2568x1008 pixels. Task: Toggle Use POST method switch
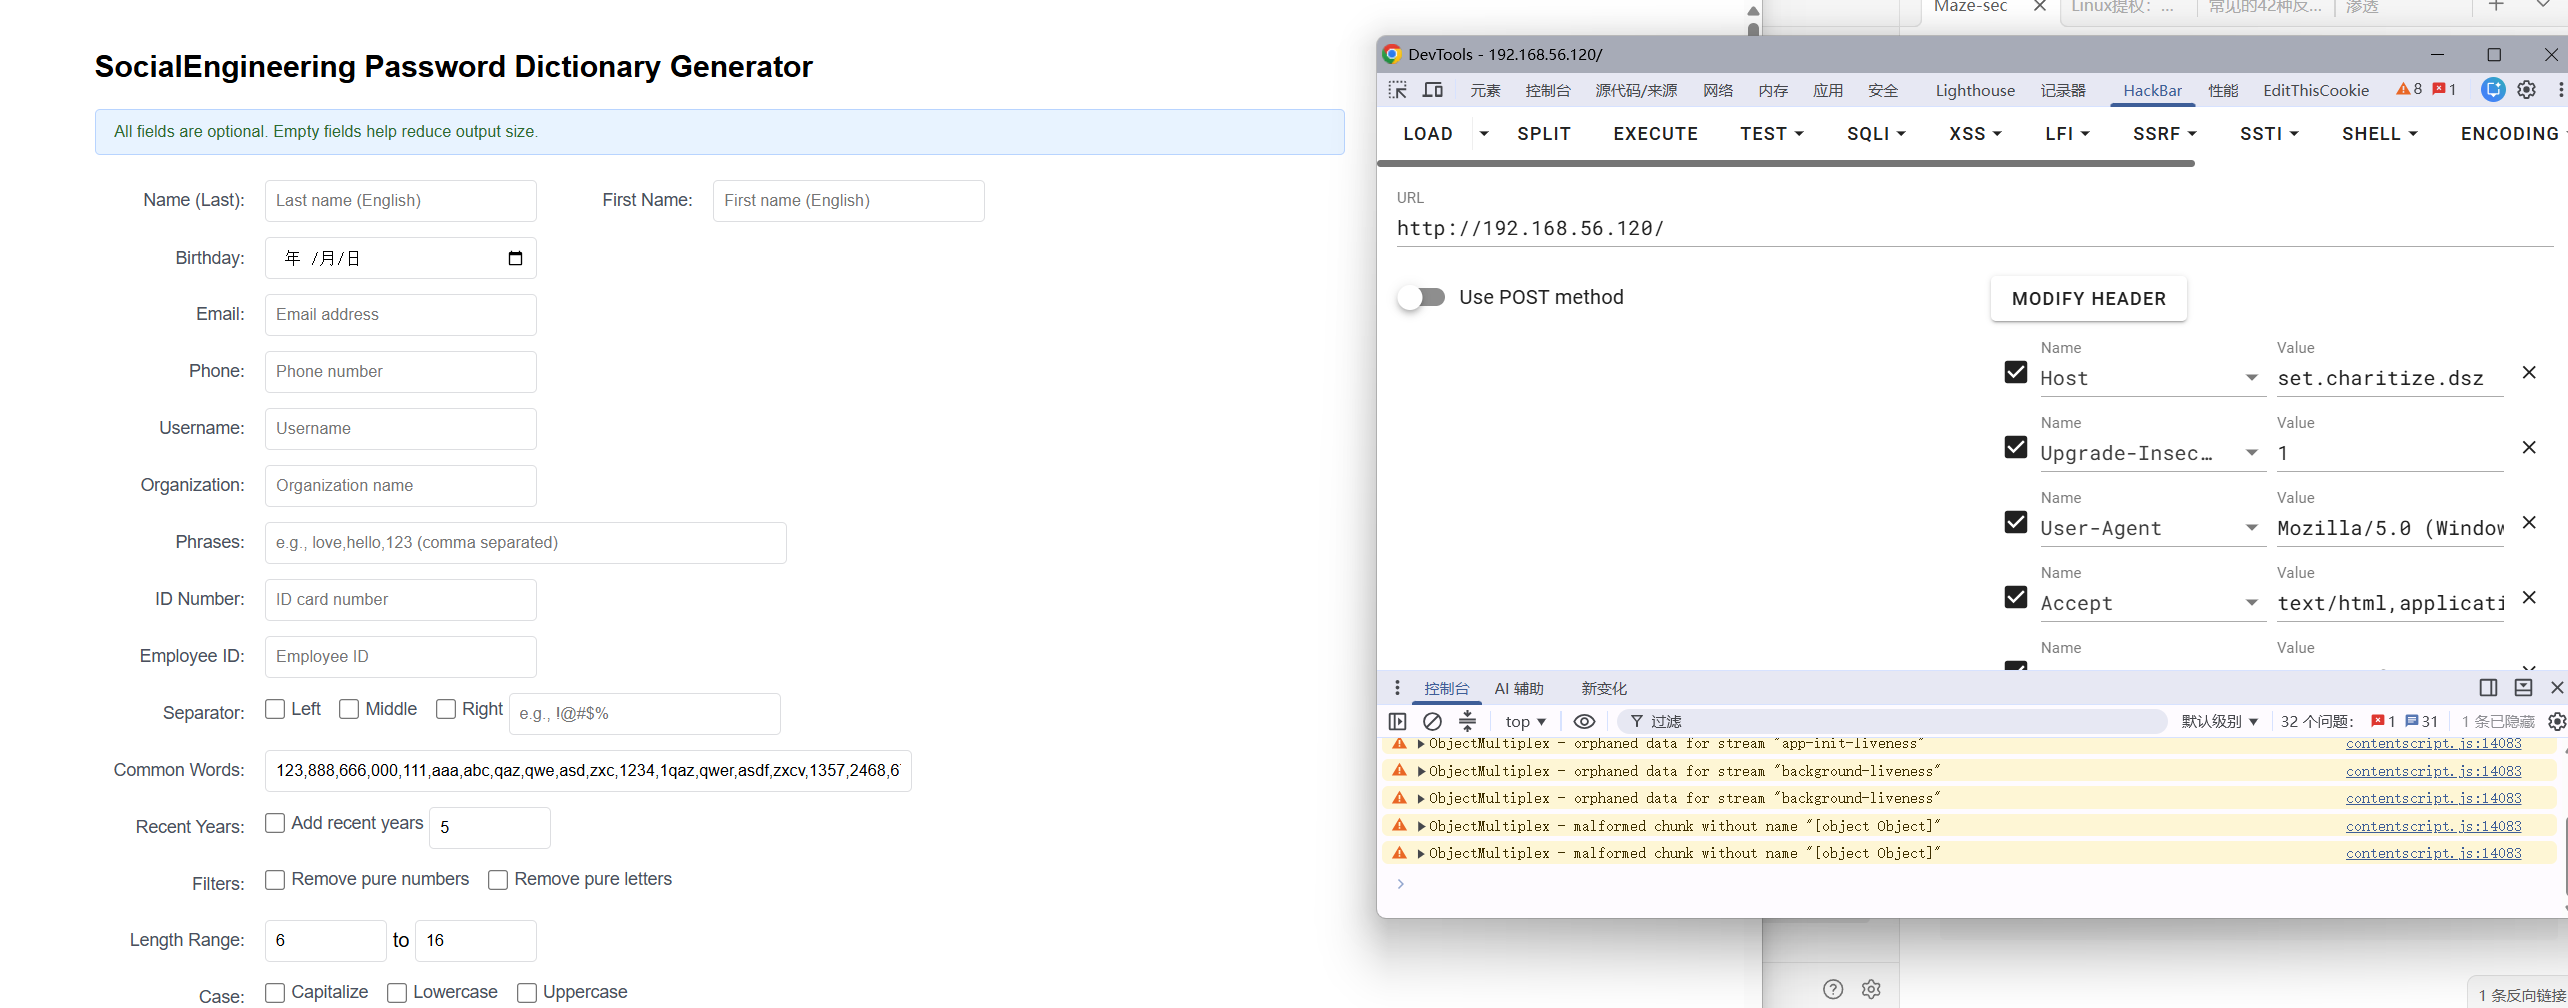(x=1421, y=297)
